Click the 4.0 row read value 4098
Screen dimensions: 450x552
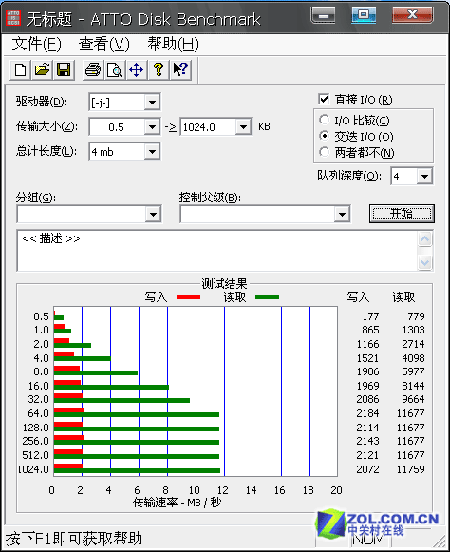point(413,358)
